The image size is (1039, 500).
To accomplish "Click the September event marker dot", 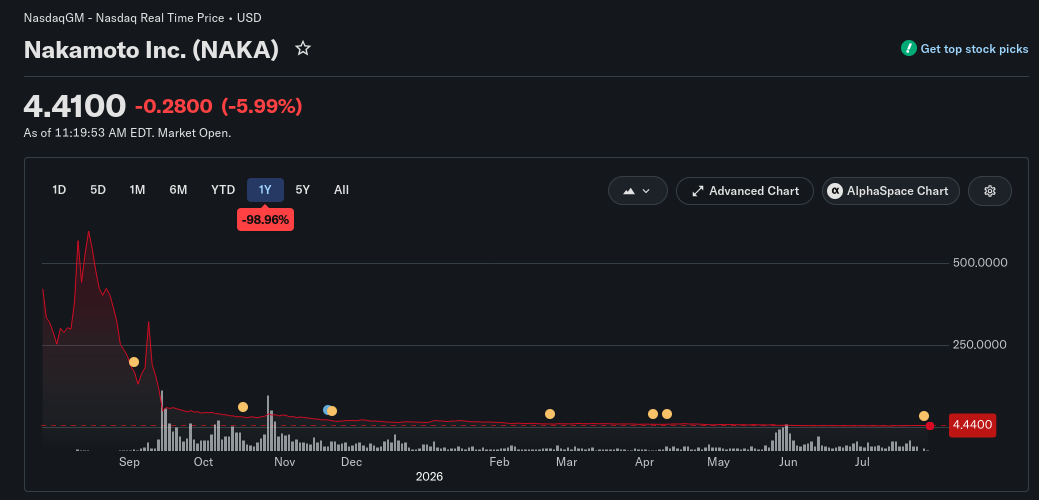I will [134, 362].
